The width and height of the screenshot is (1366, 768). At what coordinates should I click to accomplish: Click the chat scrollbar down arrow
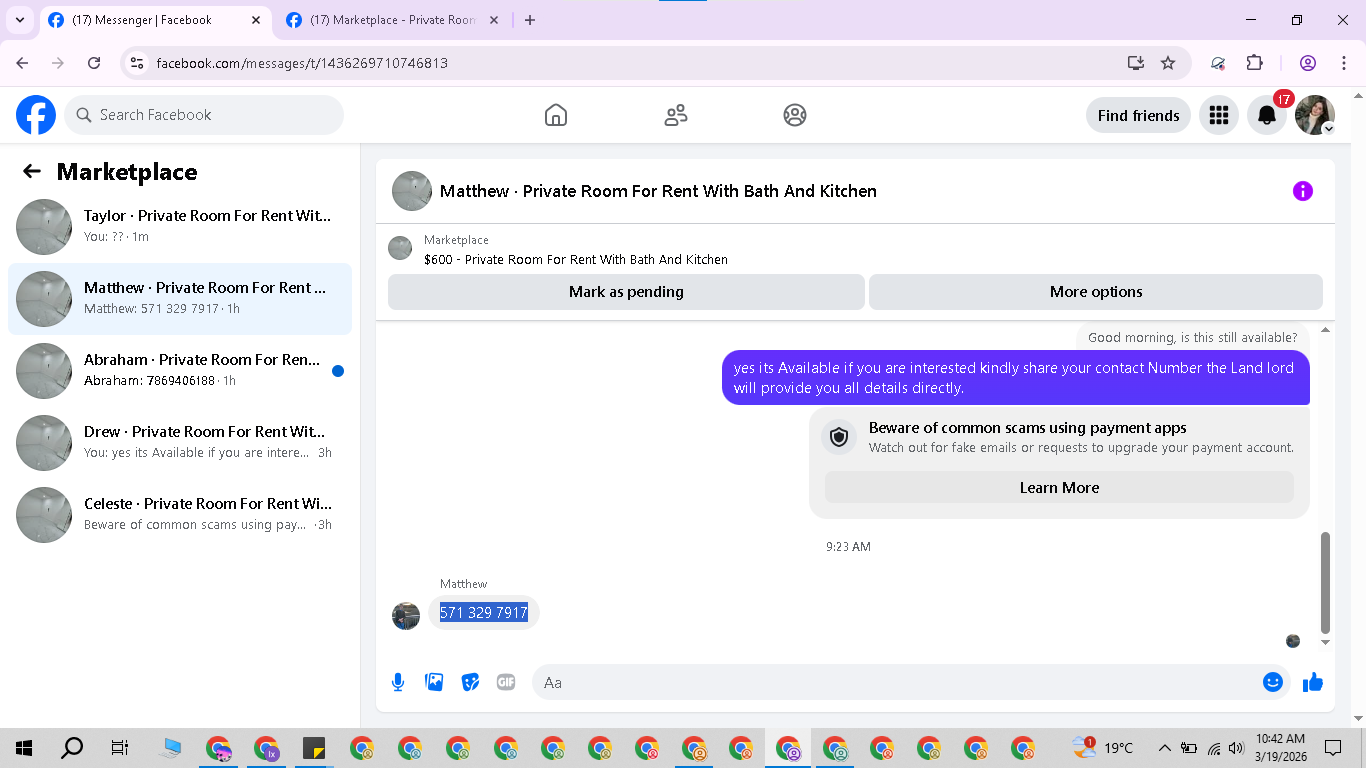(1326, 642)
